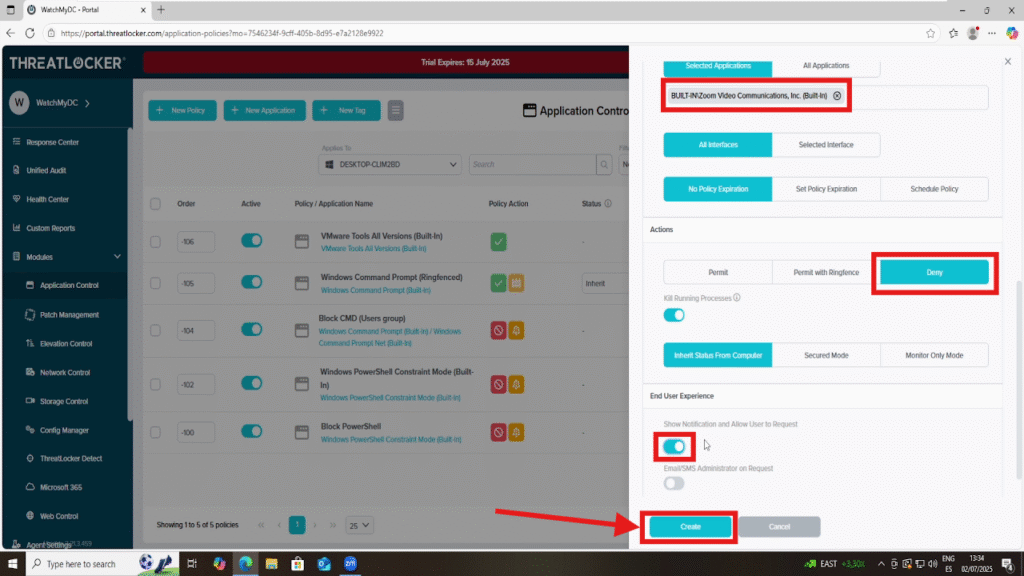This screenshot has height=576, width=1024.
Task: Open Custom Reports sidebar item
Action: tap(50, 228)
